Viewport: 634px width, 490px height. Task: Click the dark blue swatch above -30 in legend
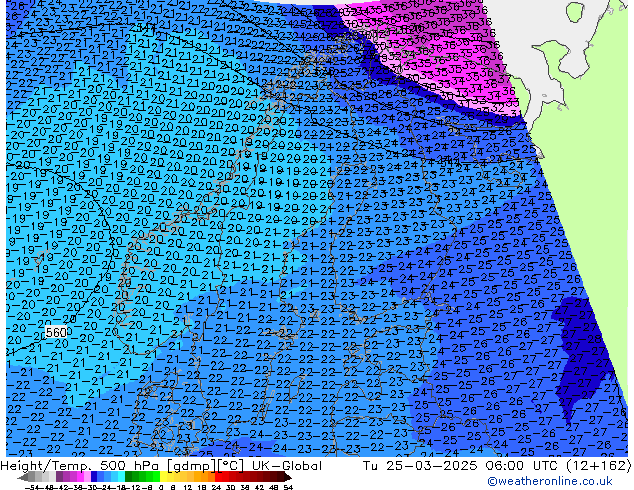(94, 478)
